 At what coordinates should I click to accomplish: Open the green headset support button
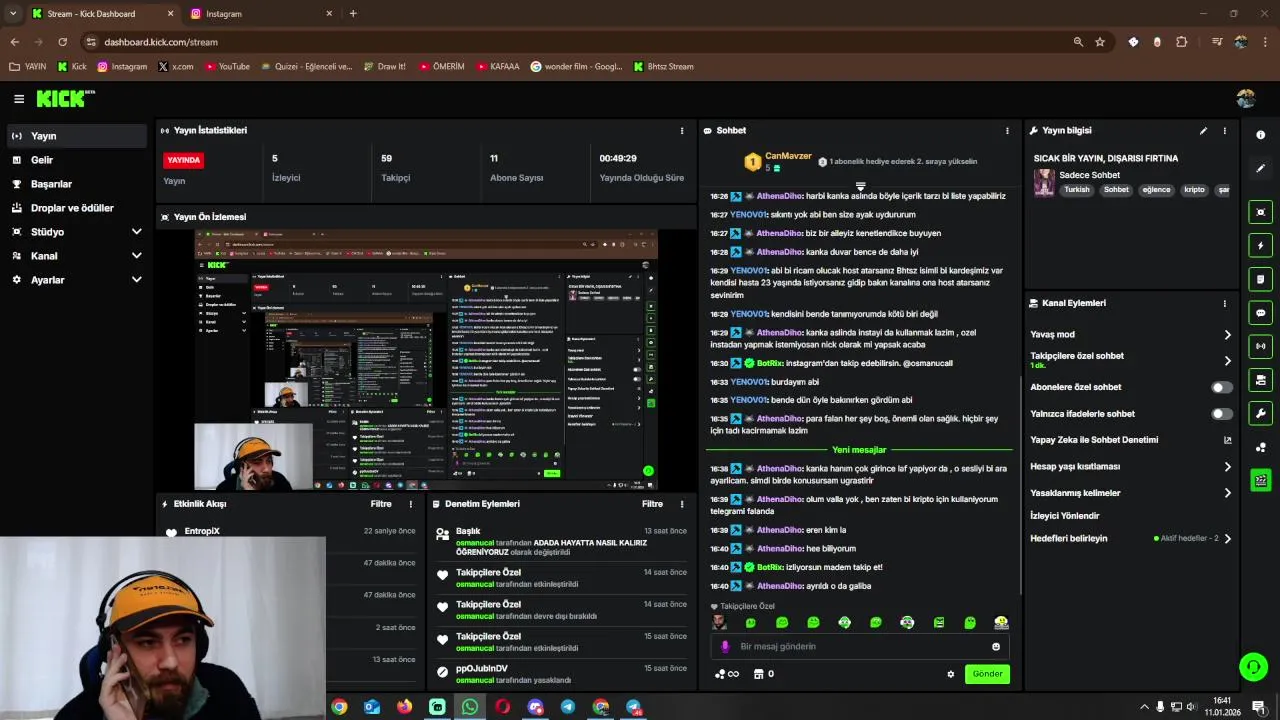(1253, 666)
